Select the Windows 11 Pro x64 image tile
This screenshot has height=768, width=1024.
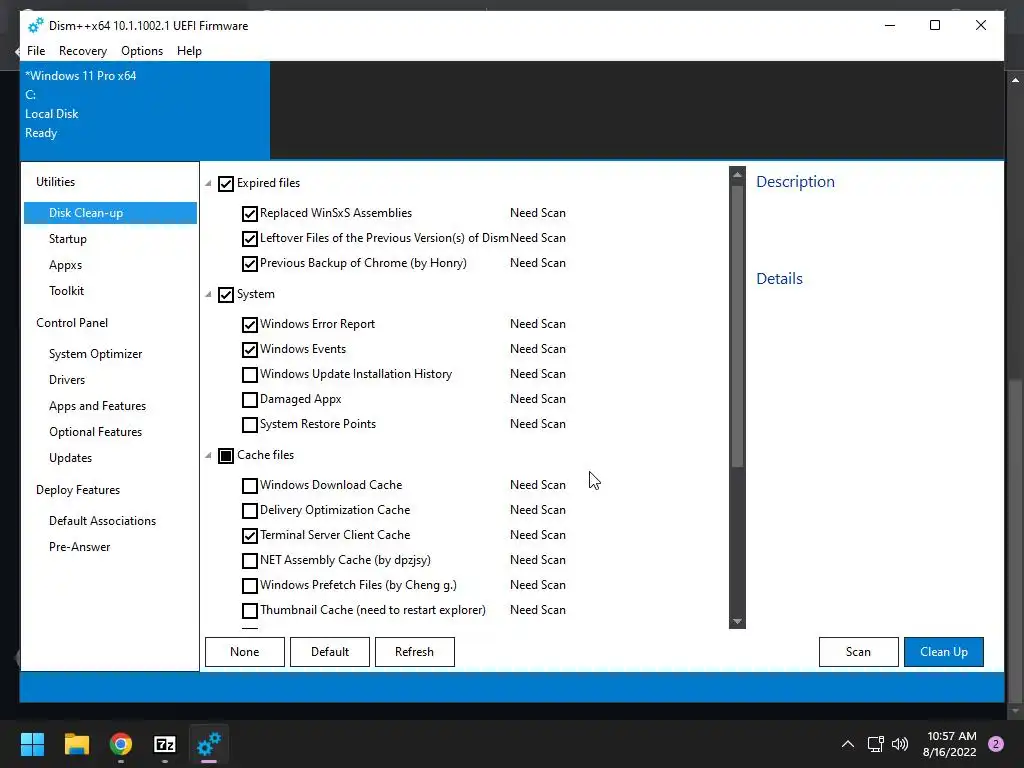(x=145, y=110)
